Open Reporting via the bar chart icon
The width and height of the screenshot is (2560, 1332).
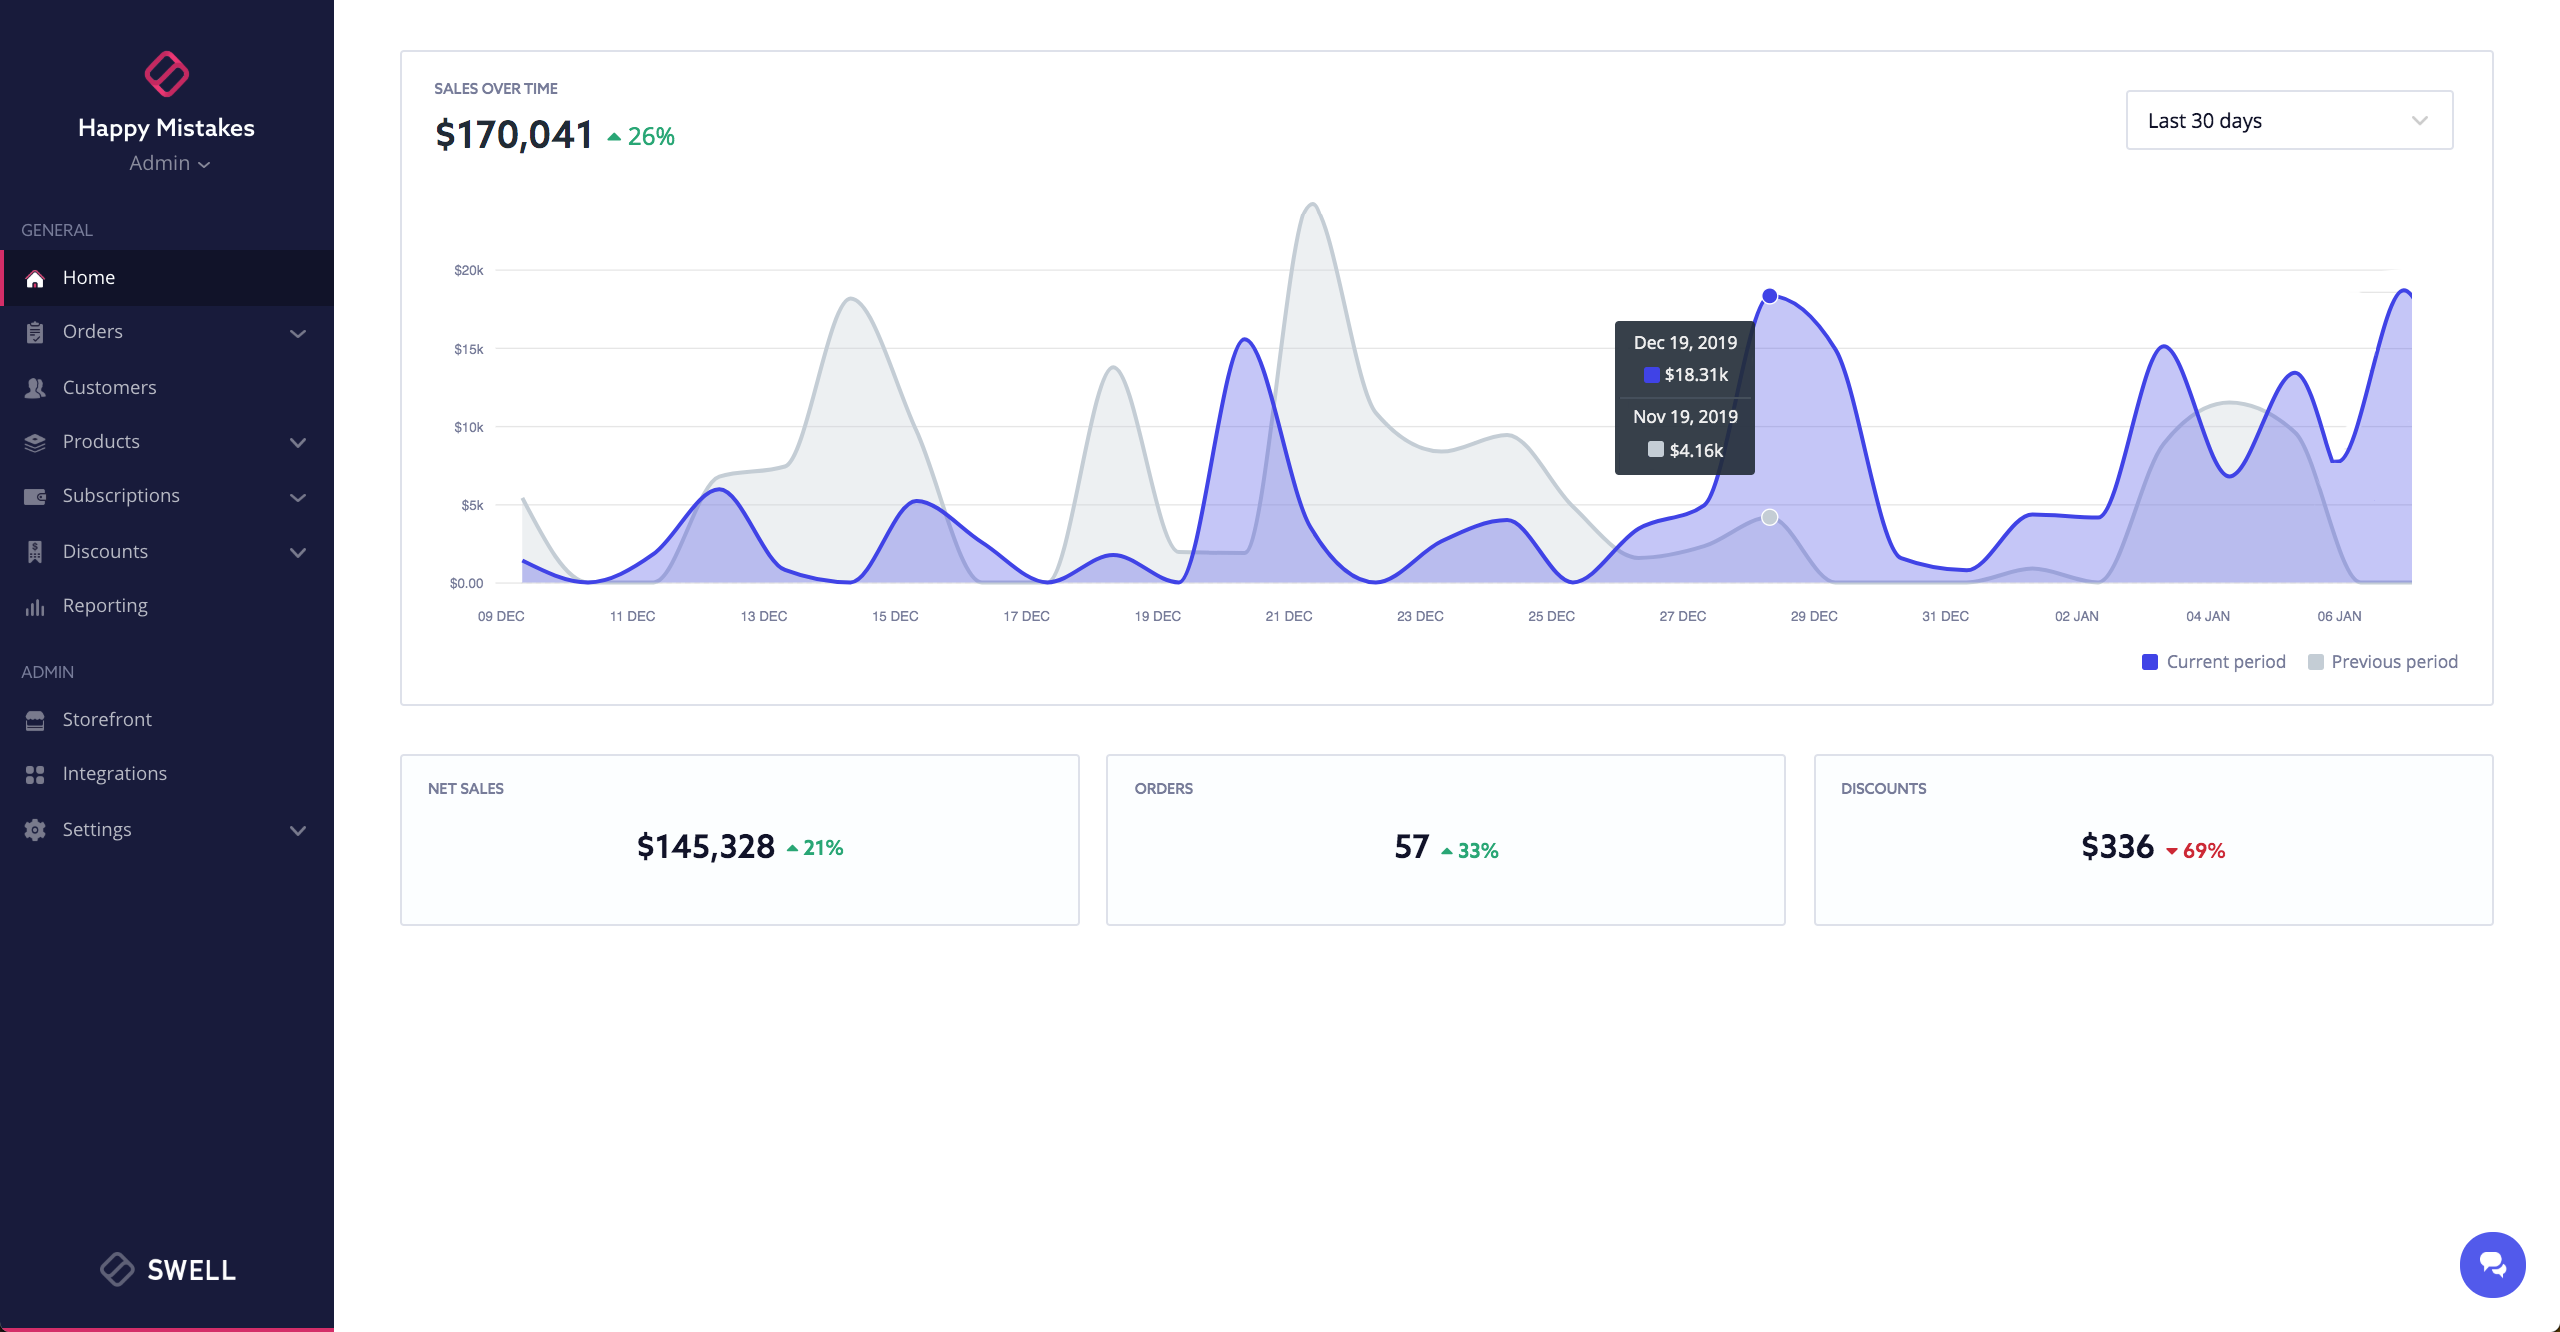[x=34, y=605]
